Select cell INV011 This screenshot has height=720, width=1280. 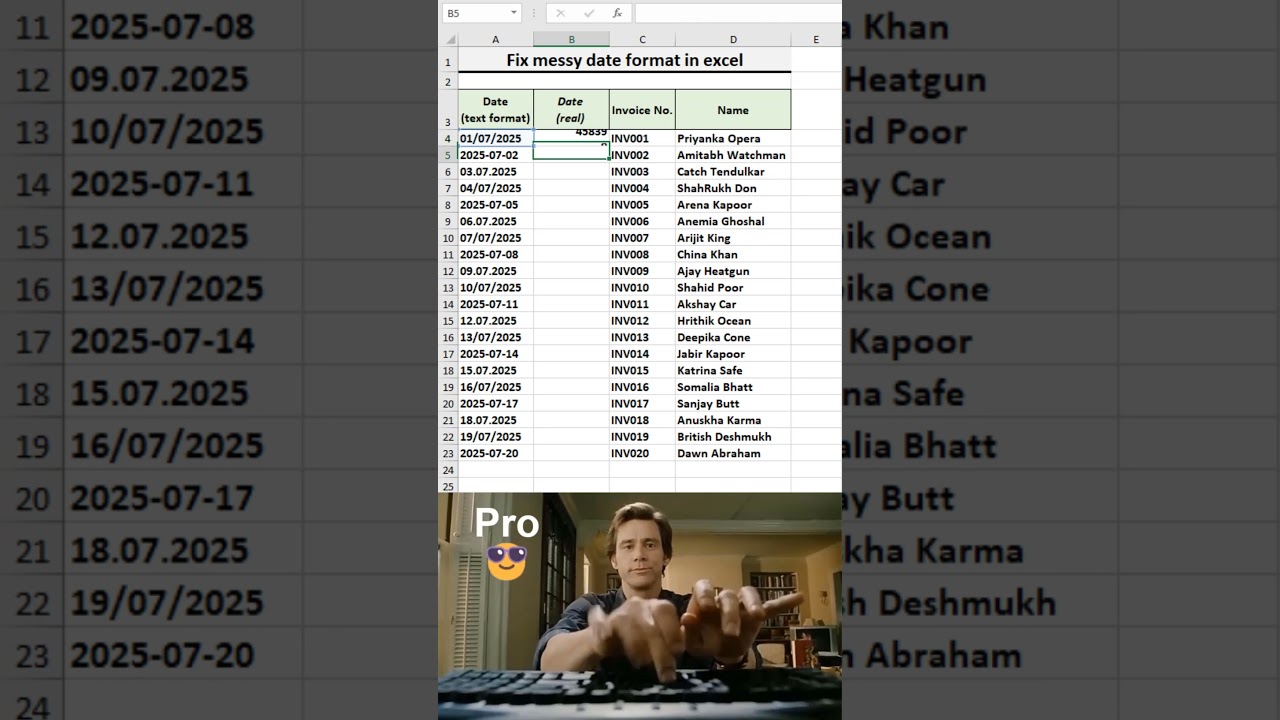tap(642, 304)
